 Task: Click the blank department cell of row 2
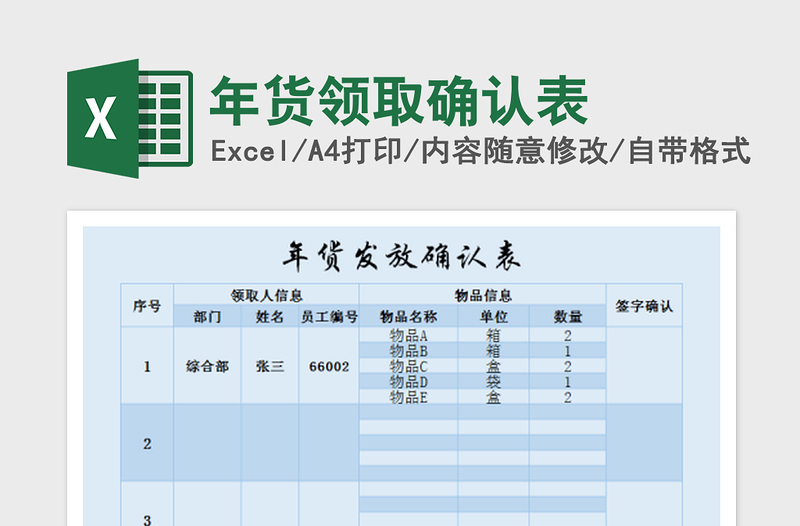(207, 443)
